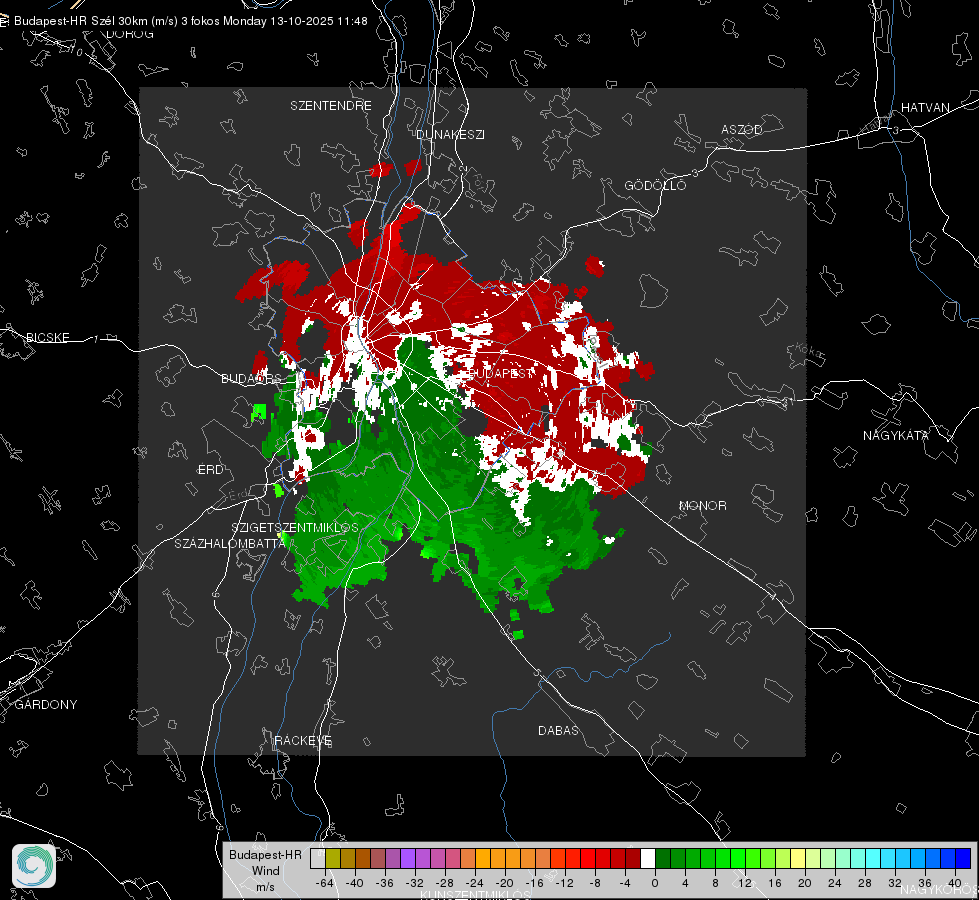Click the -24 legend scale value
This screenshot has height=900, width=979.
pos(475,884)
